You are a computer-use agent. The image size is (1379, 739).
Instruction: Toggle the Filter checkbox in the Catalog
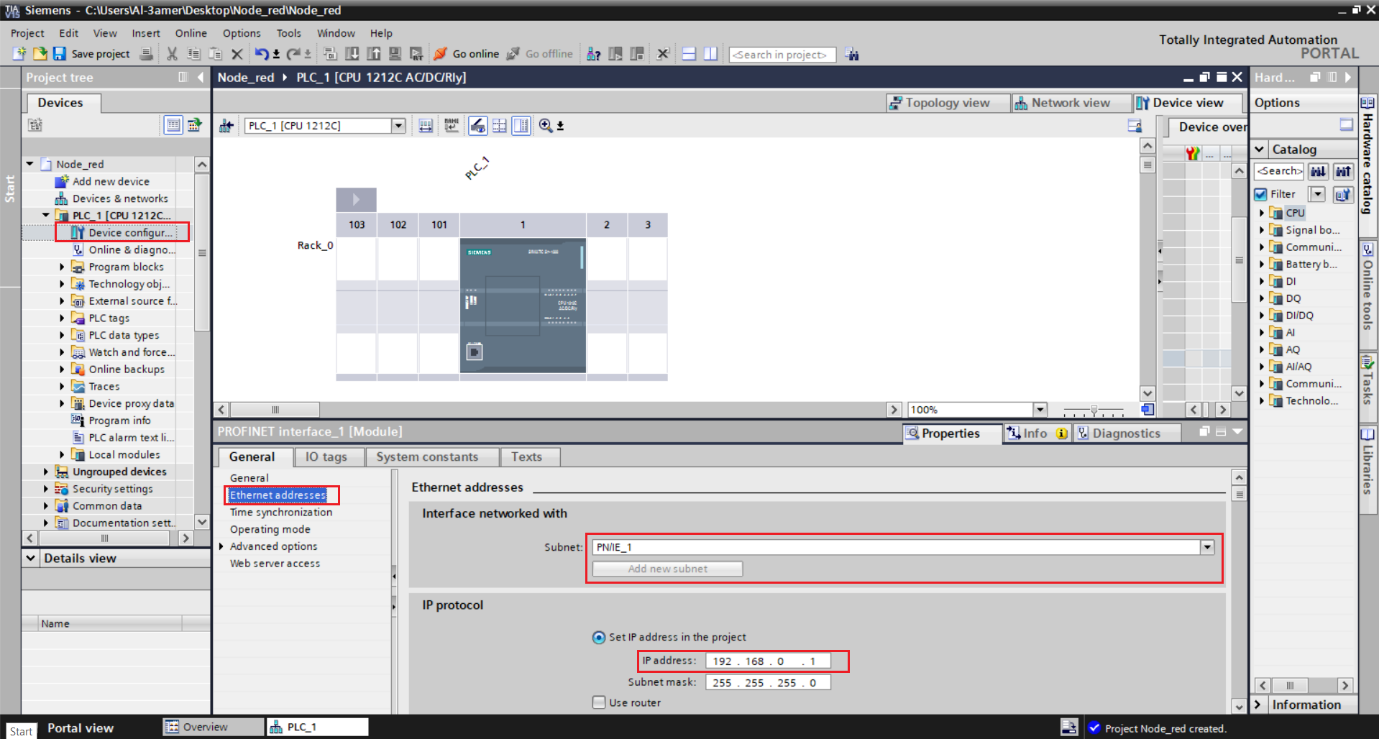click(1262, 194)
